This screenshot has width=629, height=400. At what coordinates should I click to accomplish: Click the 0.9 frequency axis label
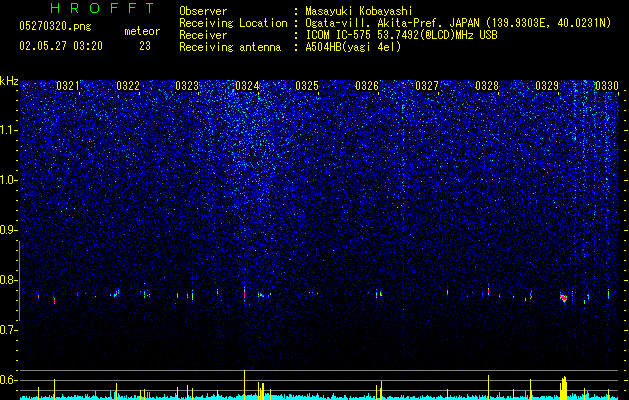tap(9, 230)
